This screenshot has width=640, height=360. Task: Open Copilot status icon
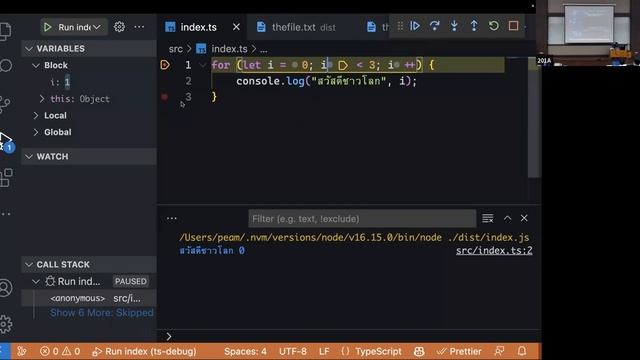[x=419, y=351]
